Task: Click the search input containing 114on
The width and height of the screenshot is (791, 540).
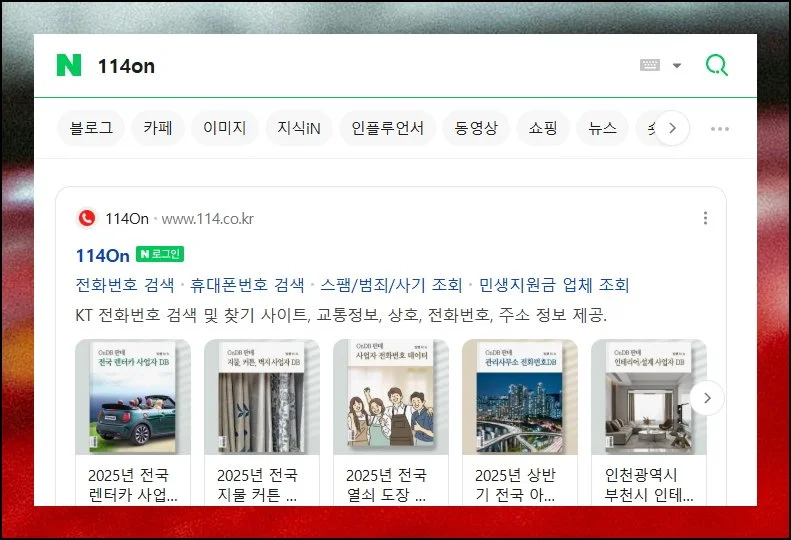Action: tap(363, 66)
